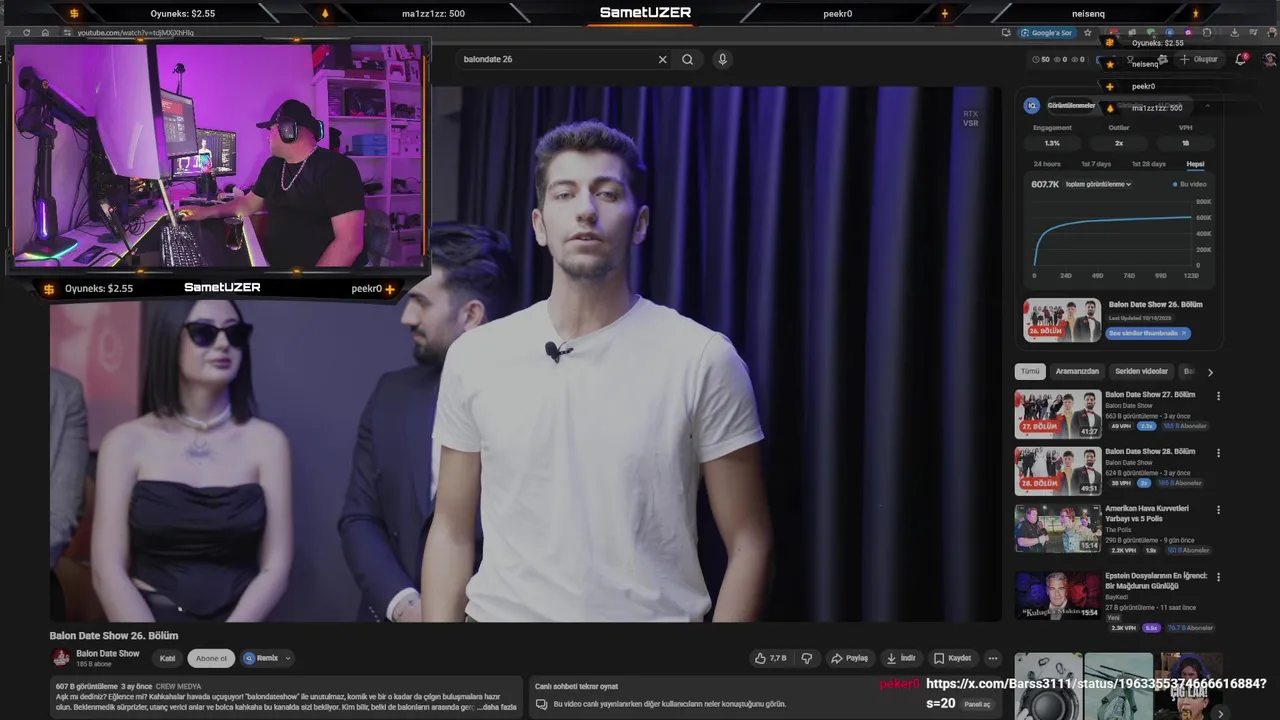Bookmark page with star icon
This screenshot has height=720, width=1280.
[1088, 32]
